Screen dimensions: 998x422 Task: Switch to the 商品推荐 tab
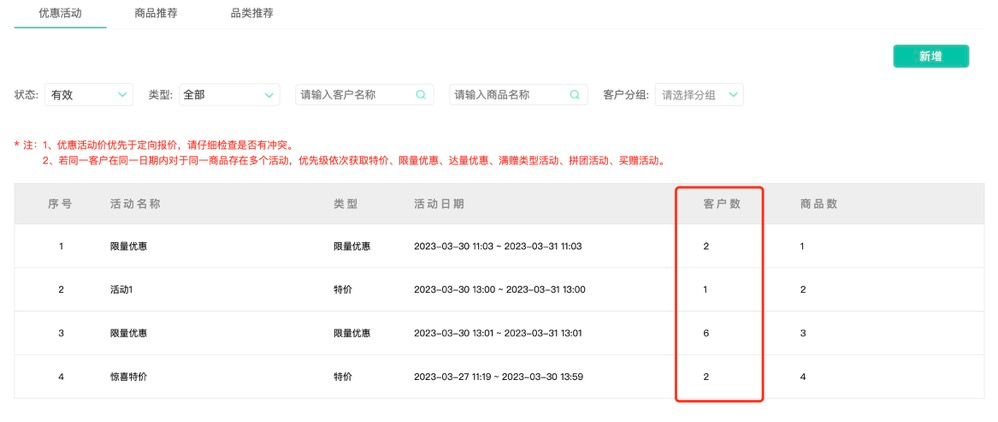(156, 14)
